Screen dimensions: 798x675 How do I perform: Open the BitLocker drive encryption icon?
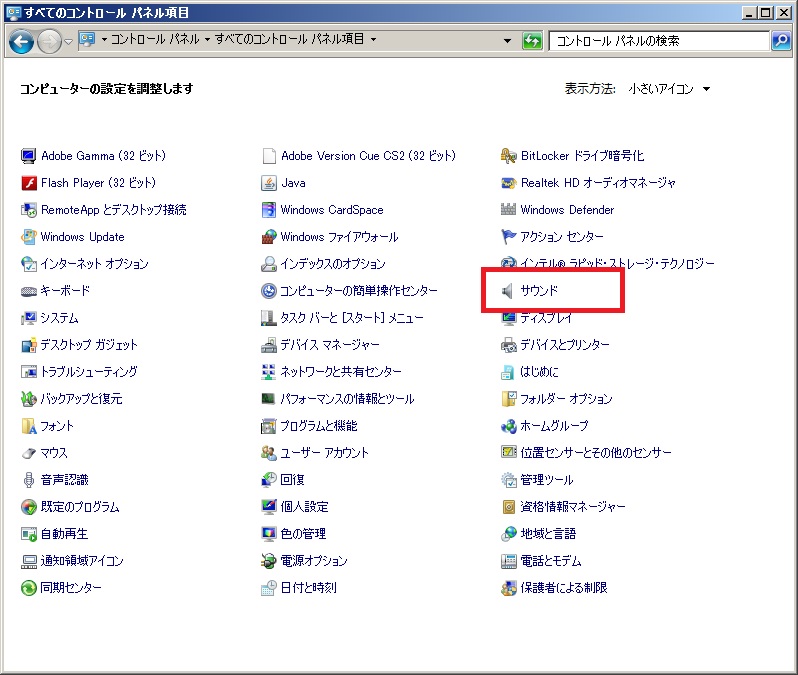508,156
